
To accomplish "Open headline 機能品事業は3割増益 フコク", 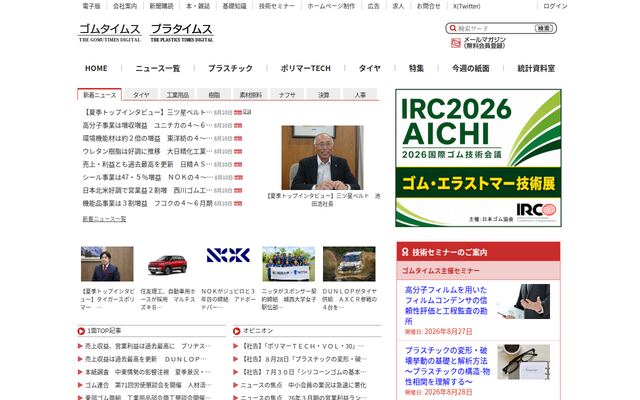I will point(147,203).
